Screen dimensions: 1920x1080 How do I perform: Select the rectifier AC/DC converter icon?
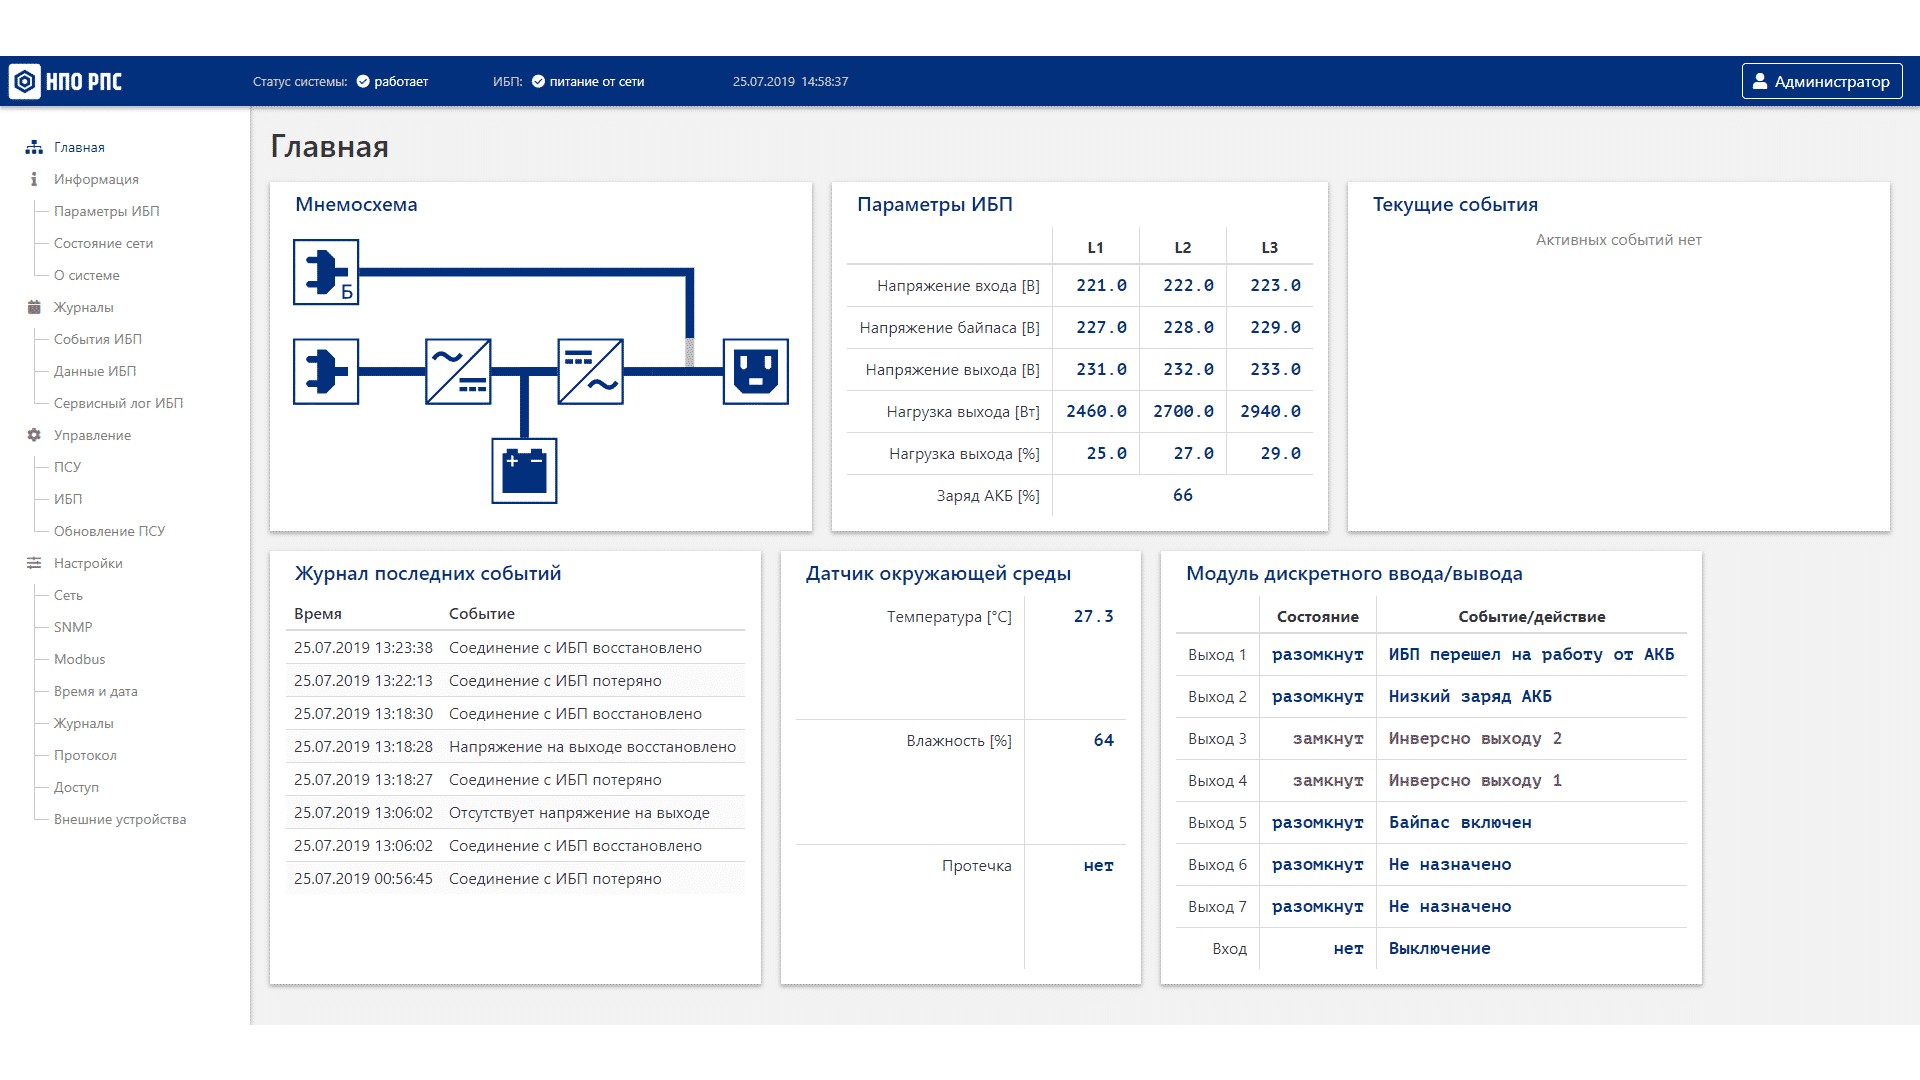(458, 371)
